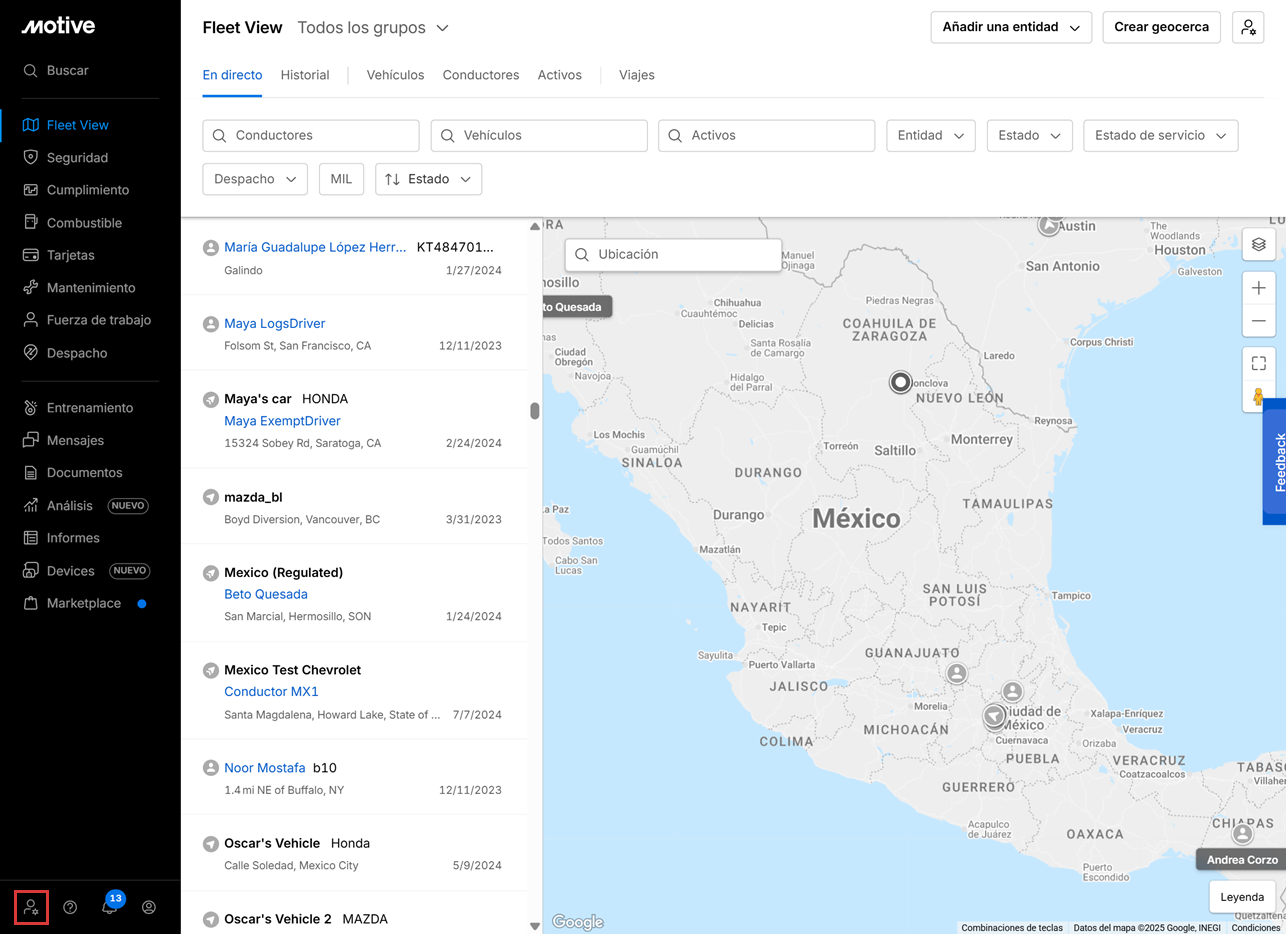Viewport: 1286px width, 934px height.
Task: Open Seguridad in the sidebar
Action: [x=77, y=158]
